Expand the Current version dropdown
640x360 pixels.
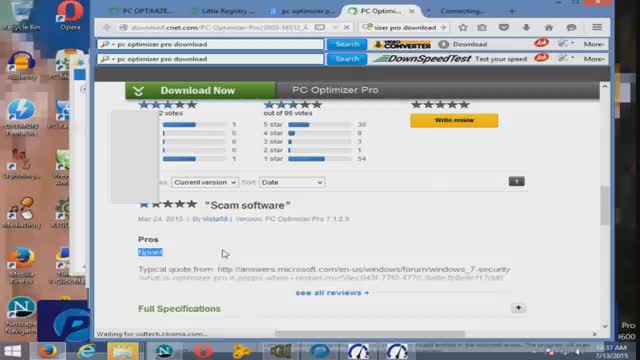pos(204,182)
